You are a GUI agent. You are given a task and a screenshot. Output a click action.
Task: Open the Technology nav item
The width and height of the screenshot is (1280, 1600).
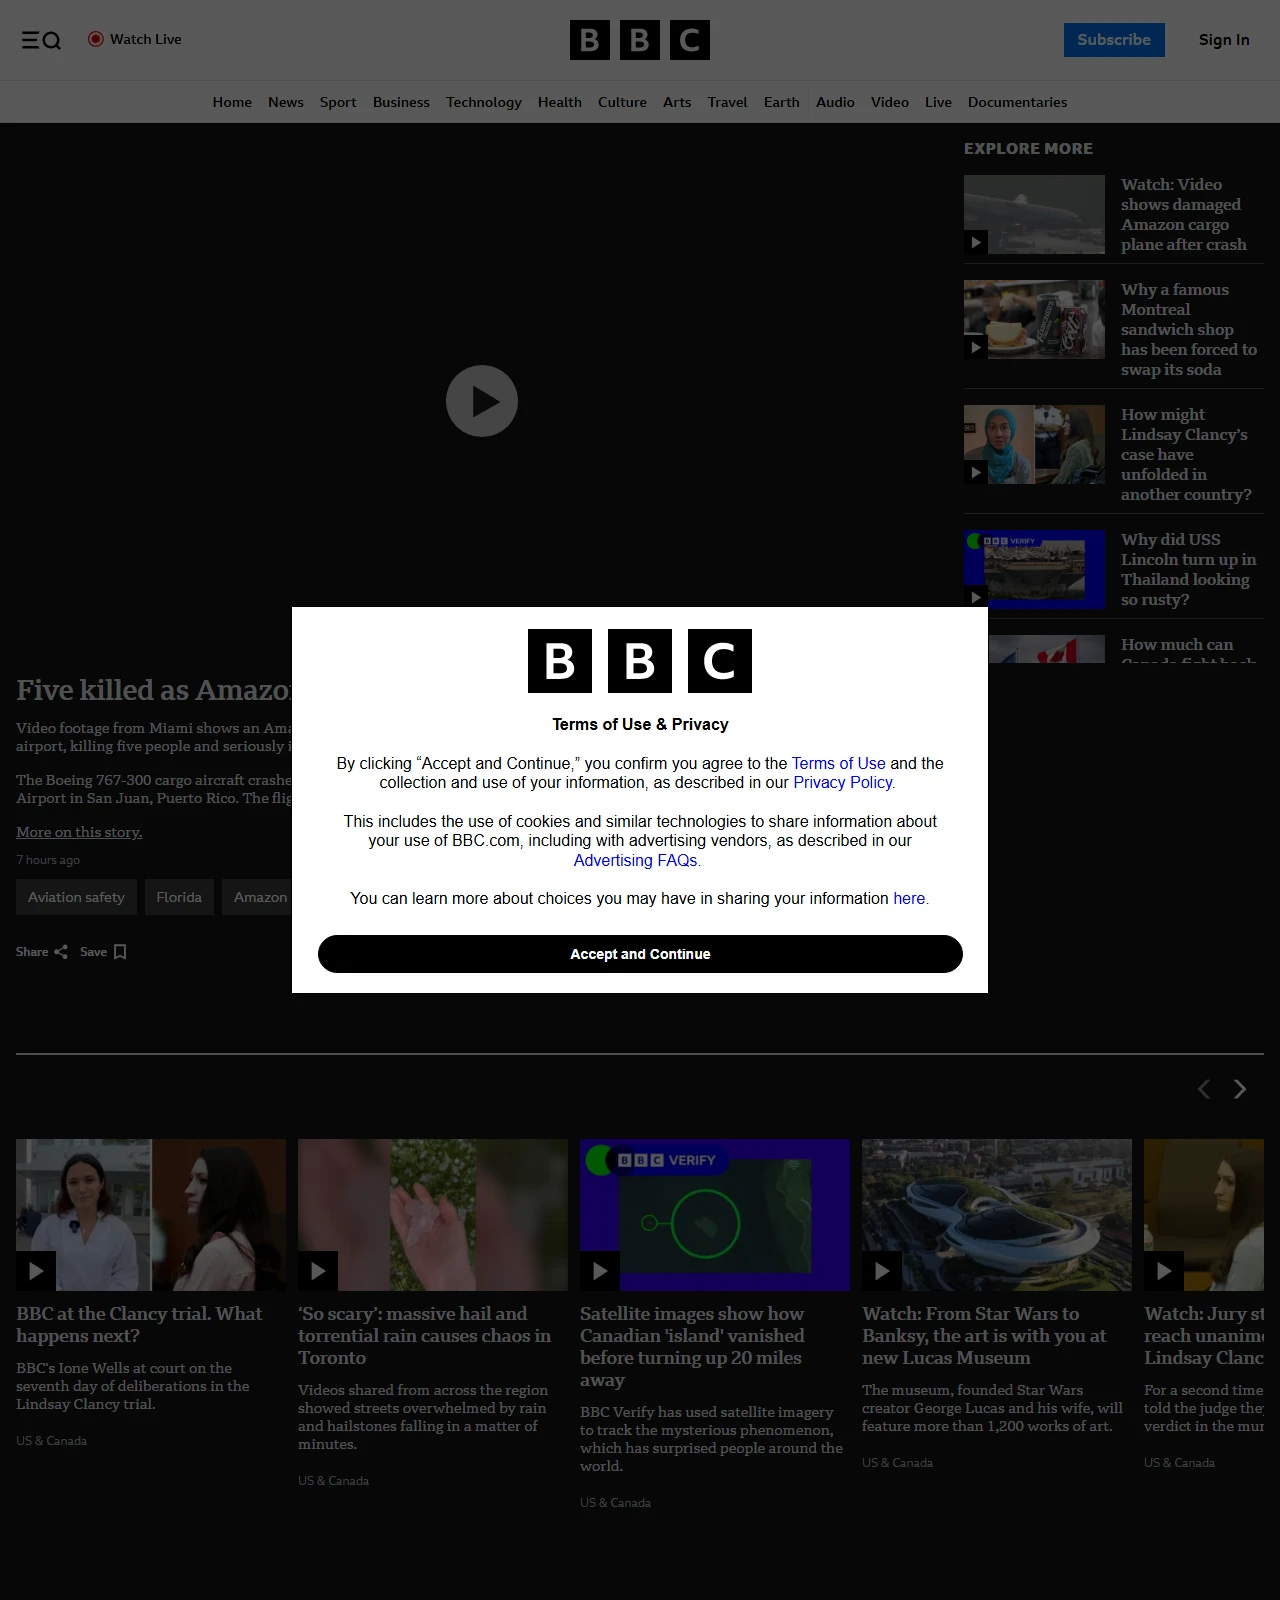click(x=484, y=102)
